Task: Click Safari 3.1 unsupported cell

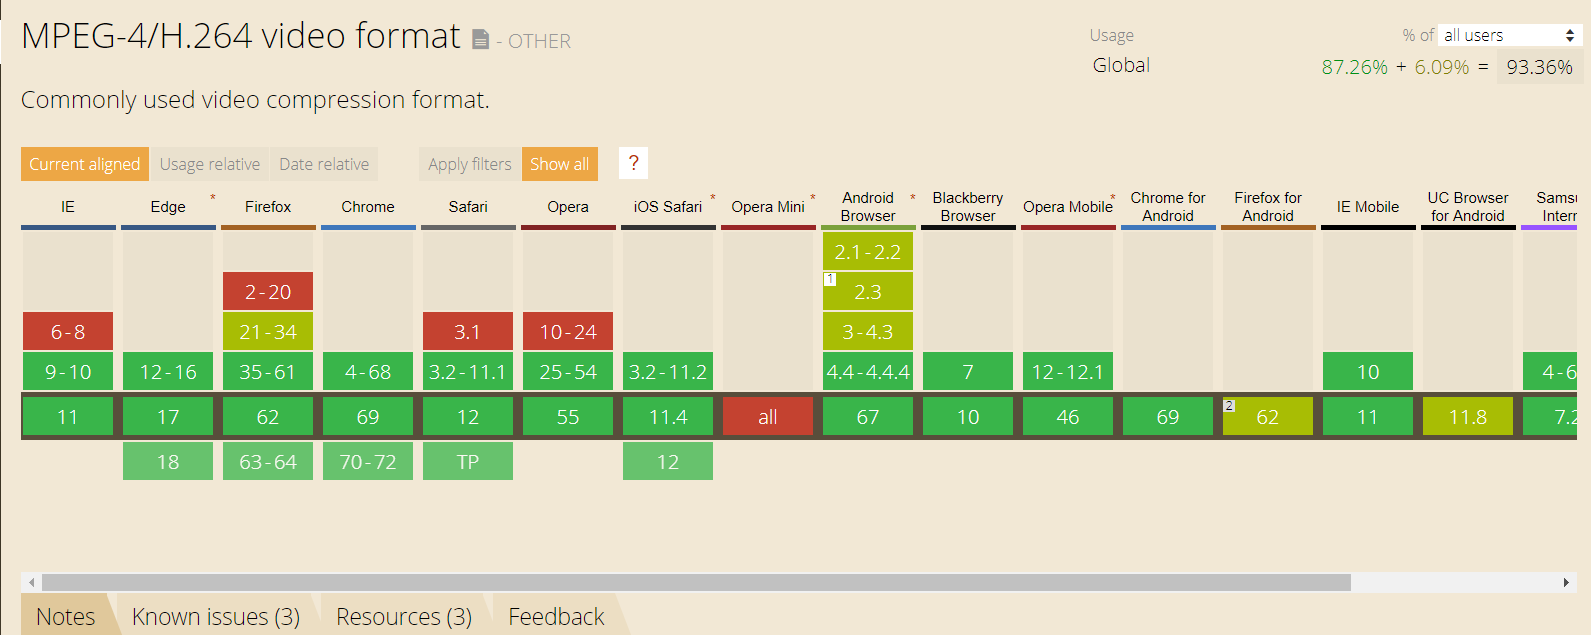Action: click(468, 331)
